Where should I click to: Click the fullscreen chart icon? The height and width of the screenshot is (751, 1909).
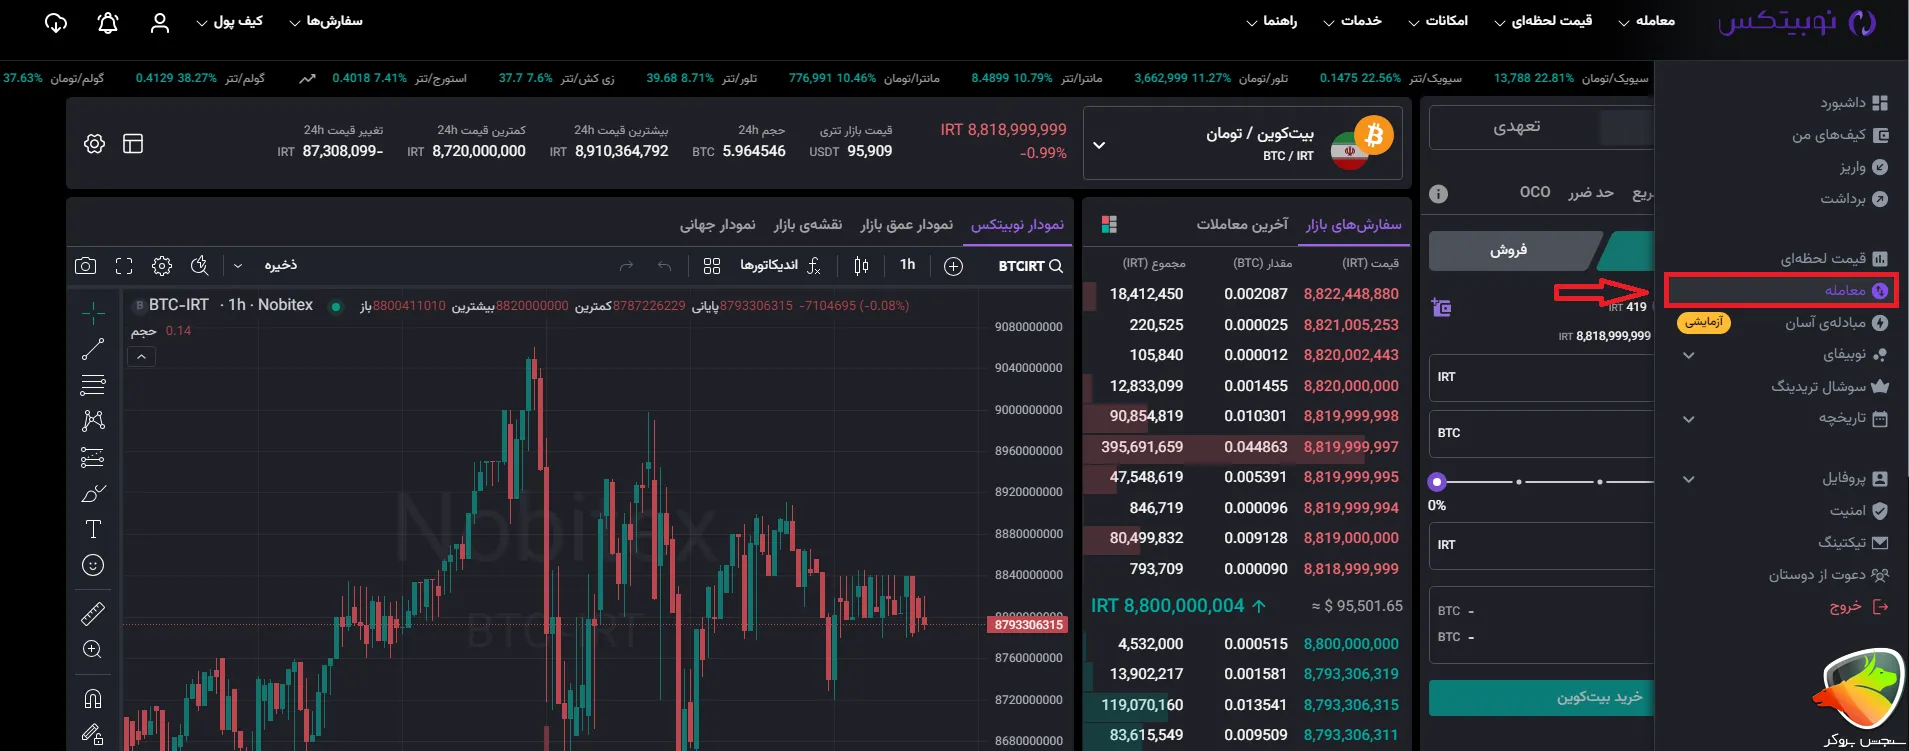pyautogui.click(x=124, y=266)
